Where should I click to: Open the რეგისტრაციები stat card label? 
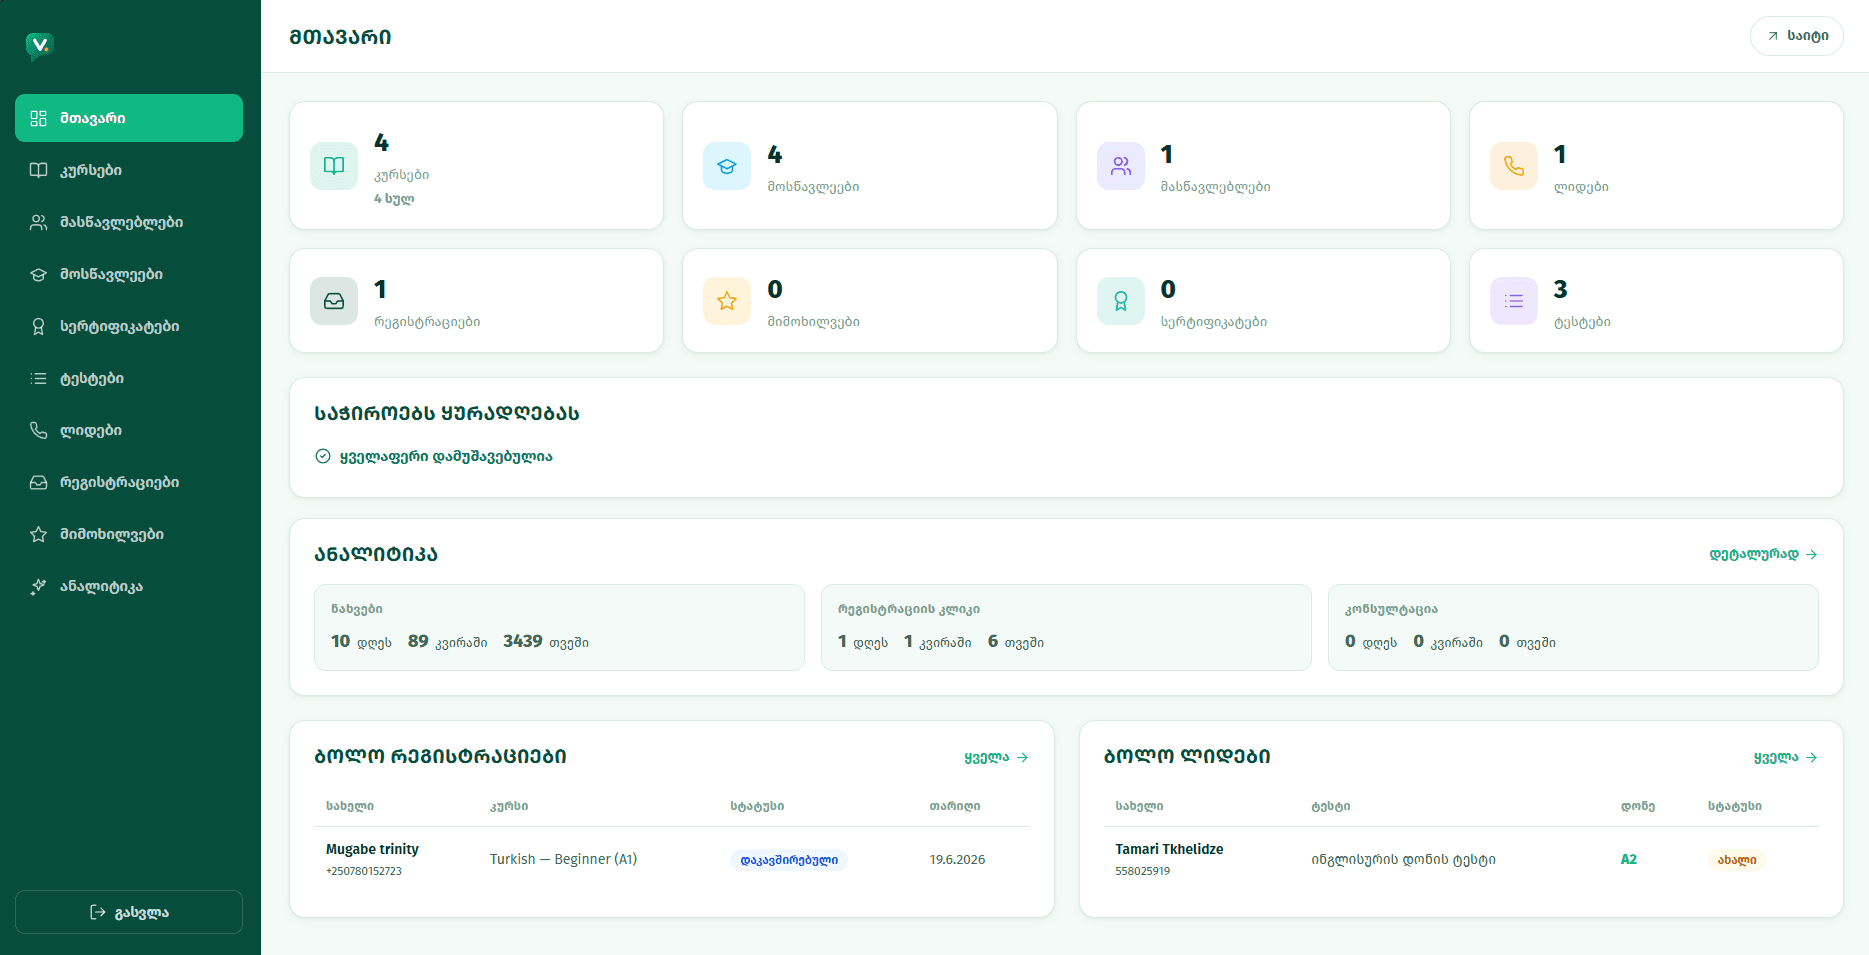(x=427, y=322)
